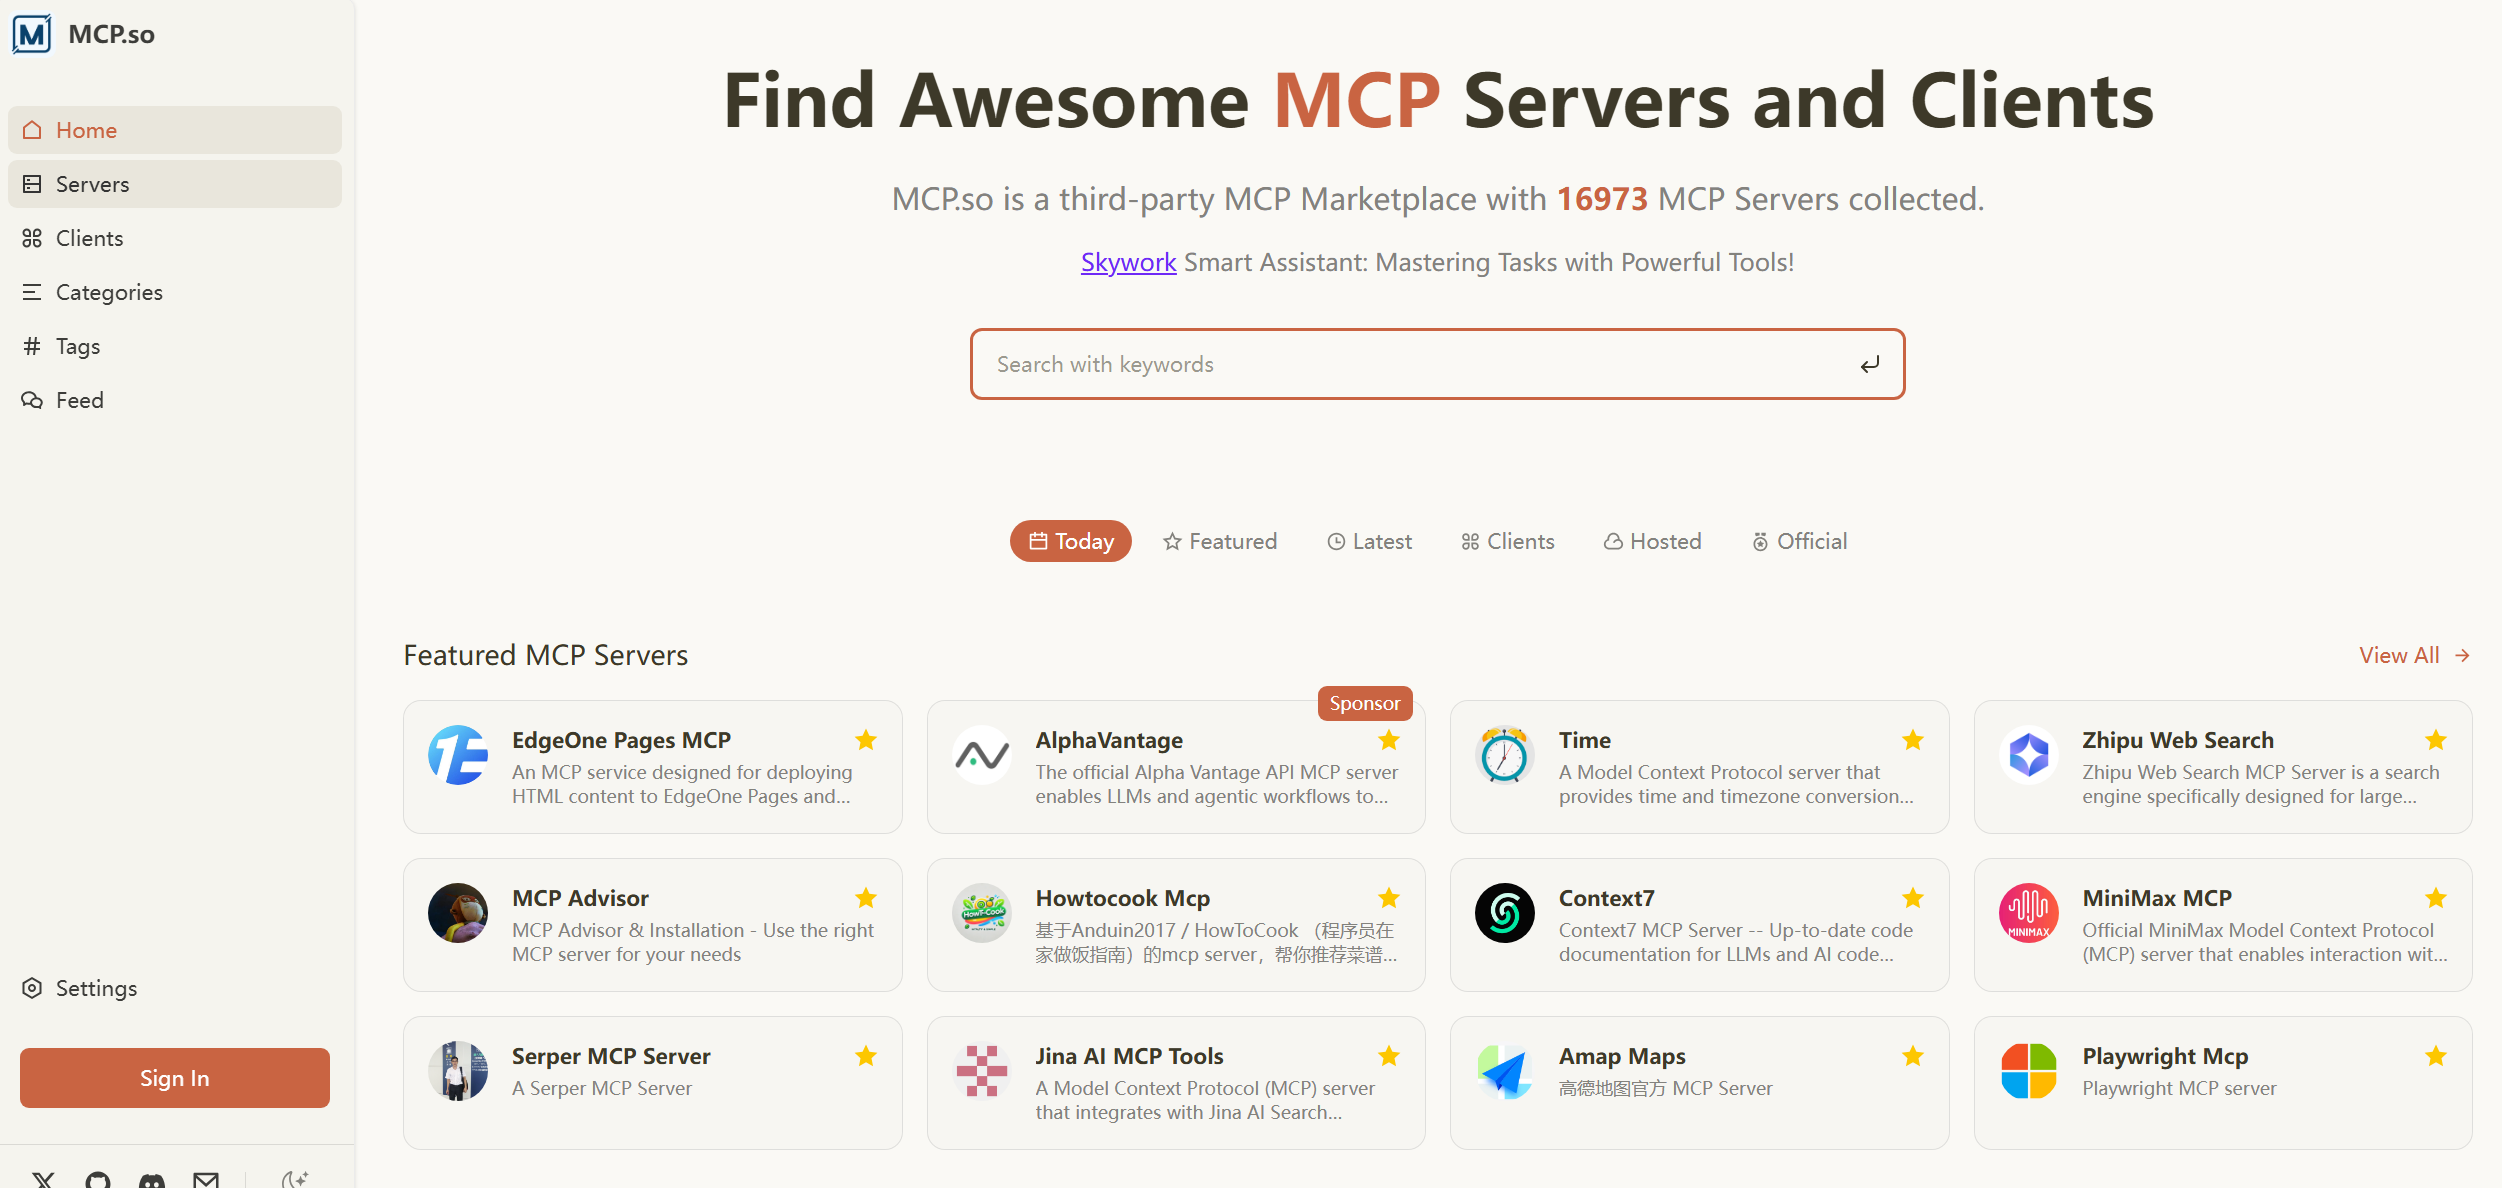The height and width of the screenshot is (1188, 2502).
Task: Open the GitHub icon link
Action: click(98, 1180)
